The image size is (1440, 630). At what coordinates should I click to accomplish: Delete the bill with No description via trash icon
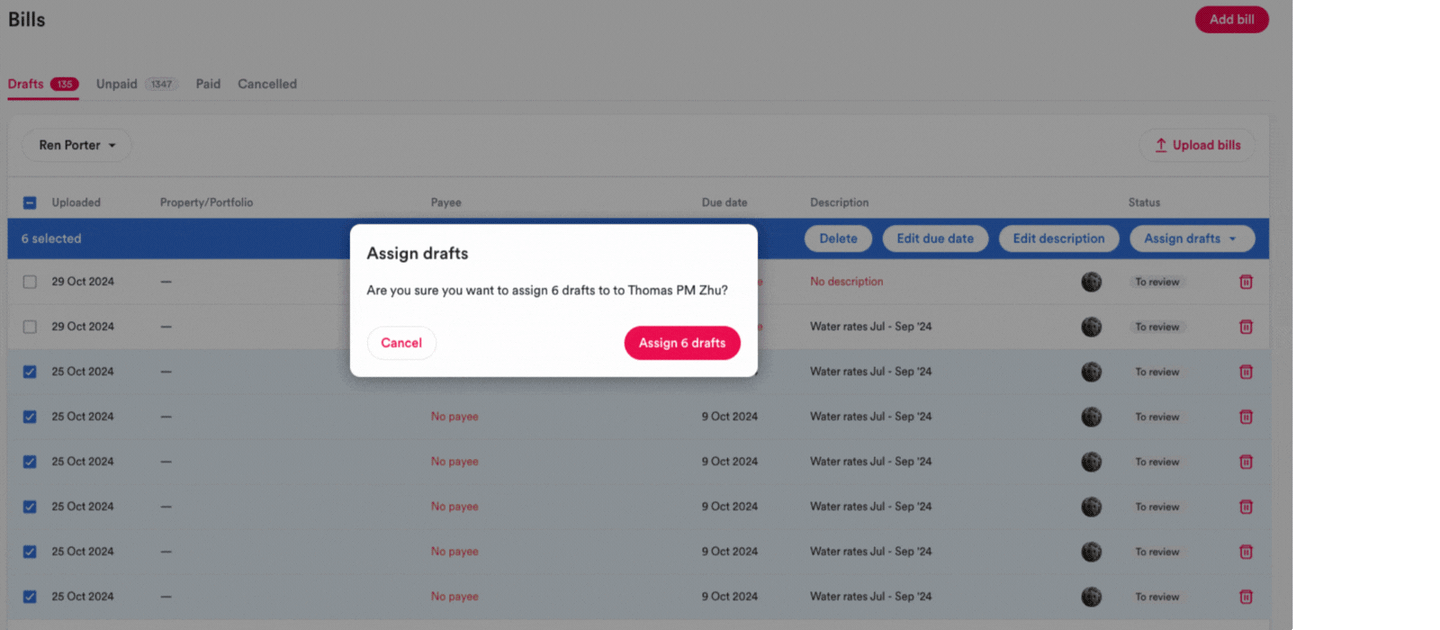(1246, 282)
